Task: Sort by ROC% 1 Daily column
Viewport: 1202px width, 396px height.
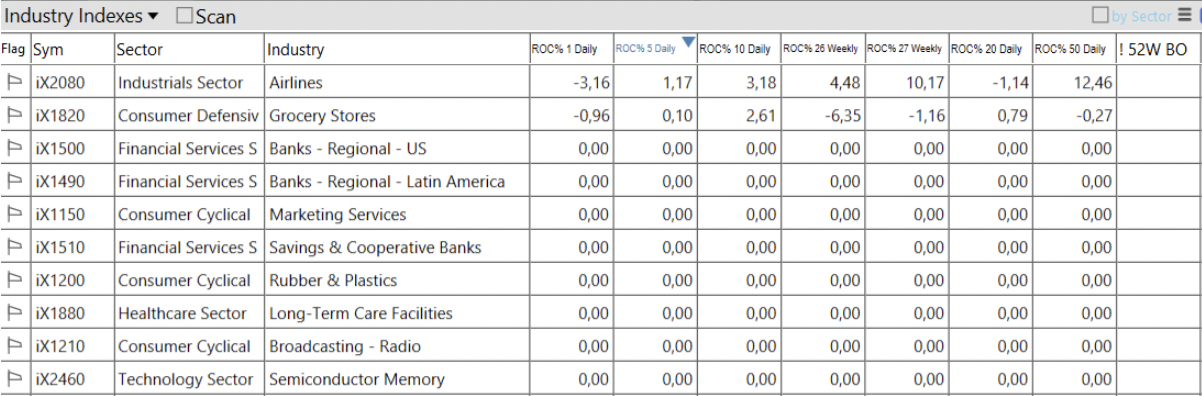Action: click(x=569, y=49)
